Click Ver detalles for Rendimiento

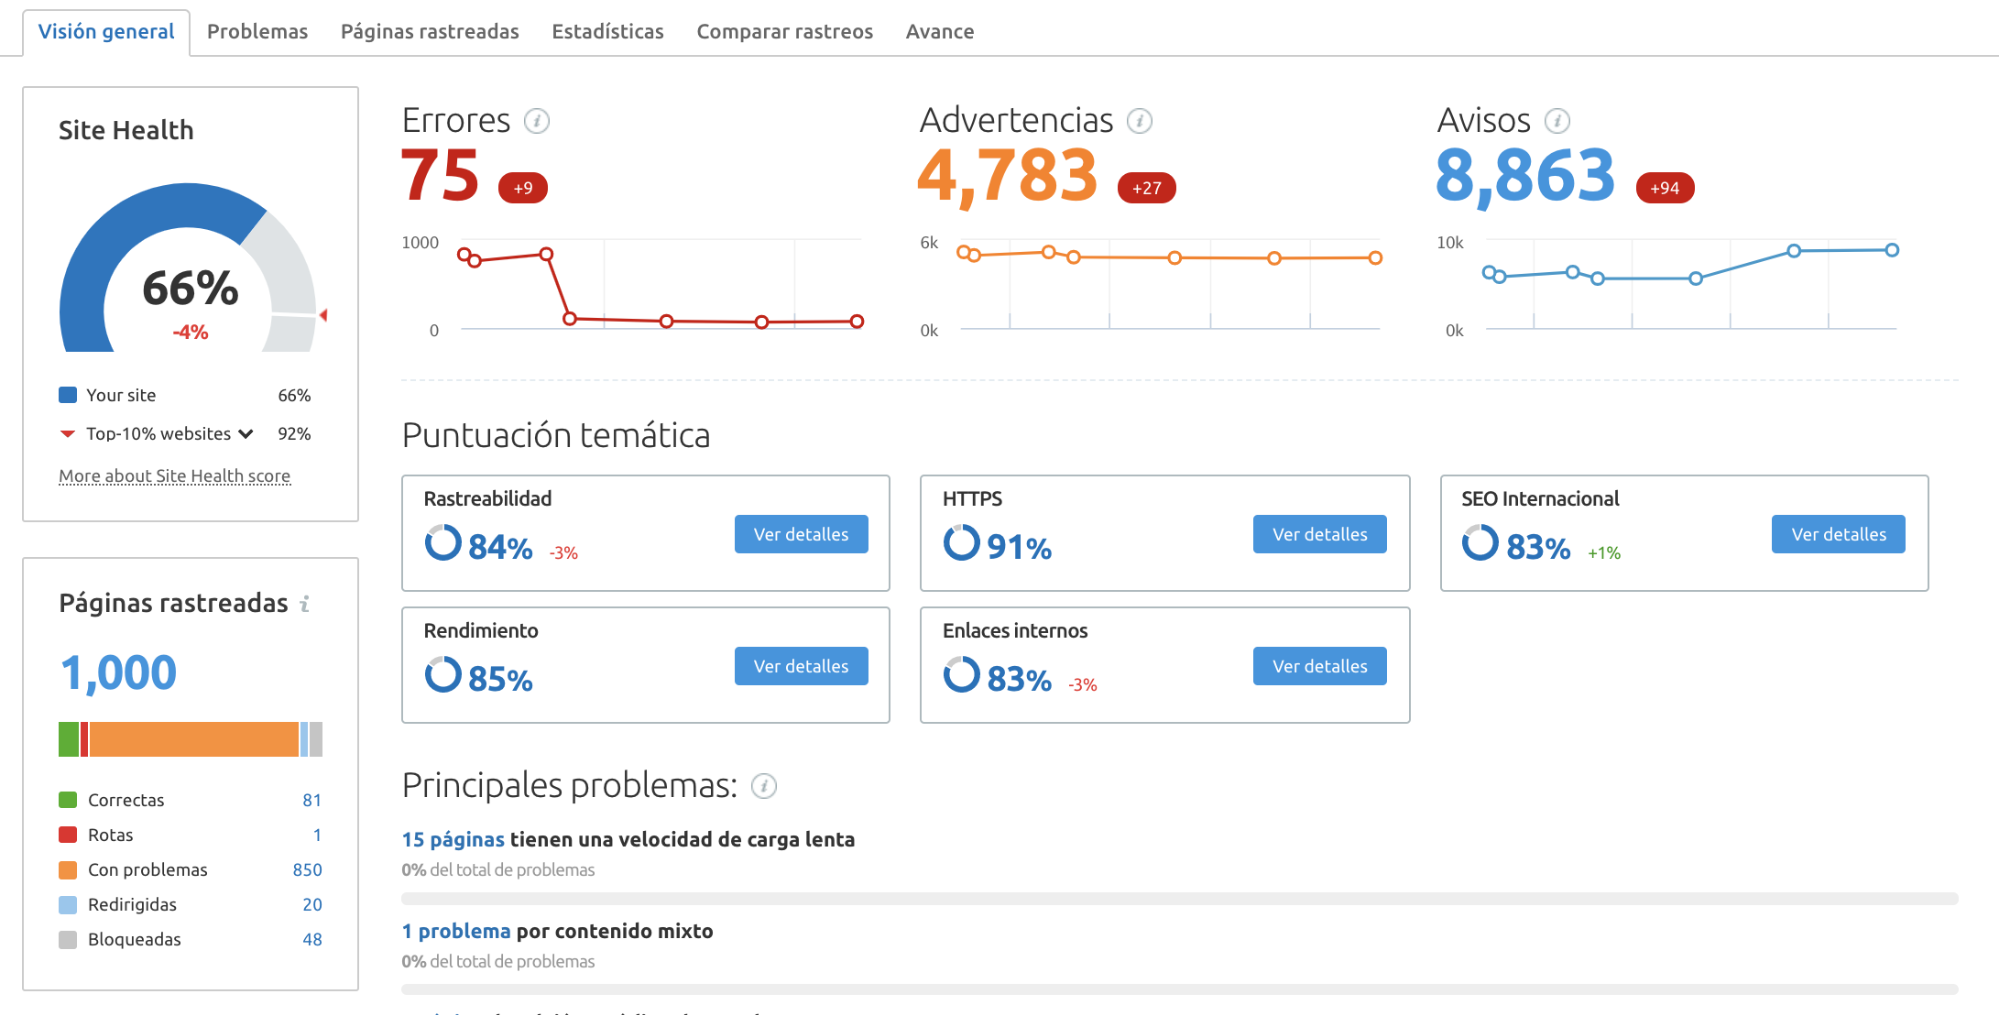click(x=801, y=666)
